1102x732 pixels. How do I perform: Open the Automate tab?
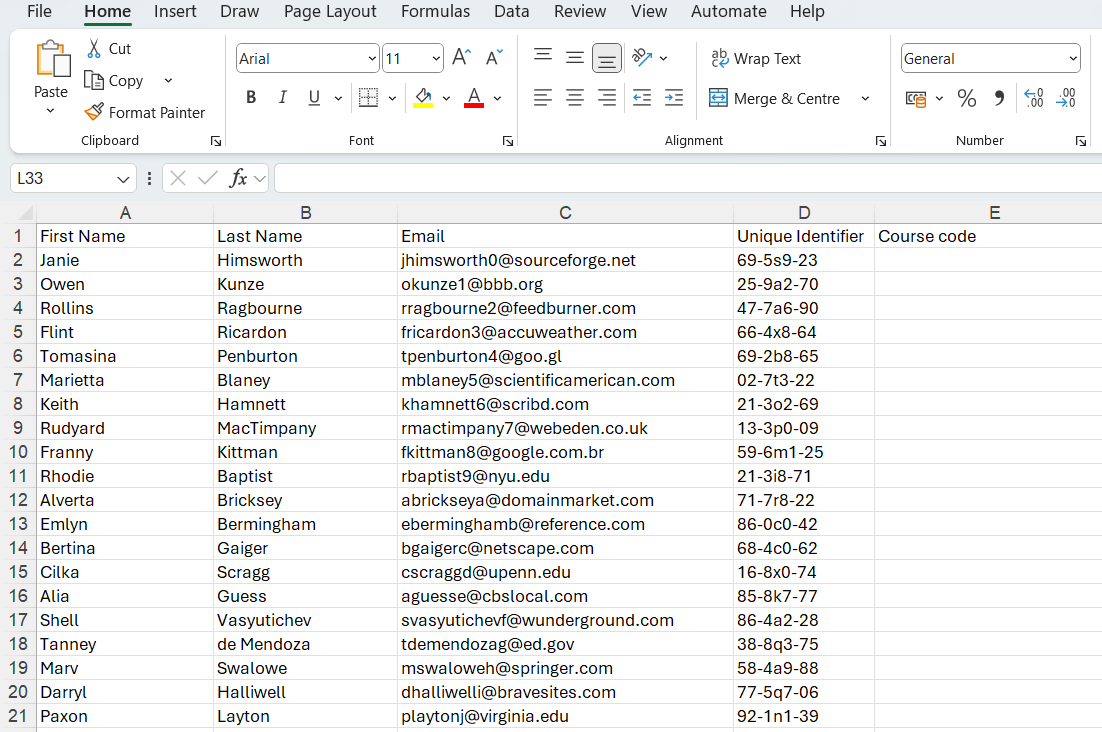[728, 11]
